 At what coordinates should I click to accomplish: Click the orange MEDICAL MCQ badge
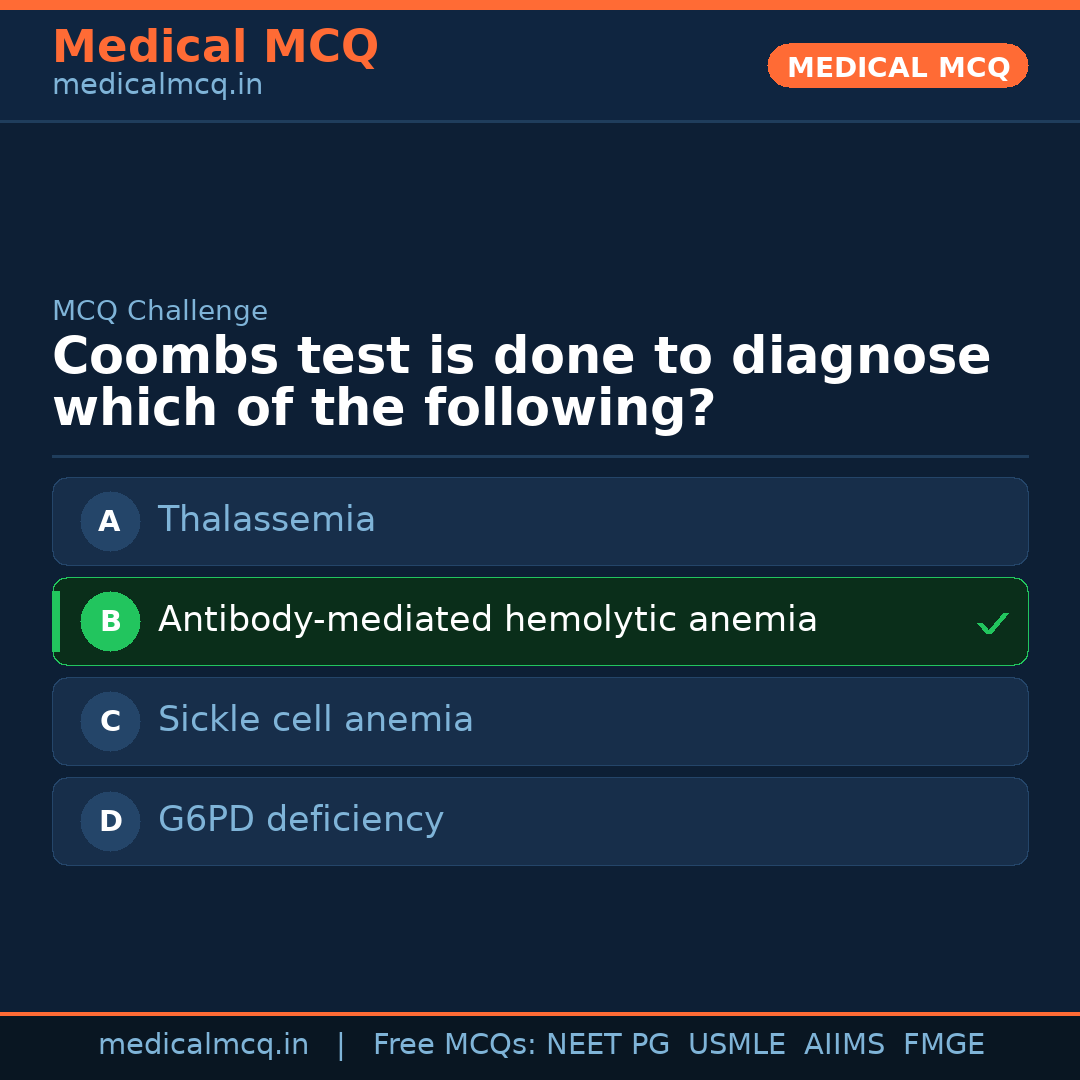point(897,67)
